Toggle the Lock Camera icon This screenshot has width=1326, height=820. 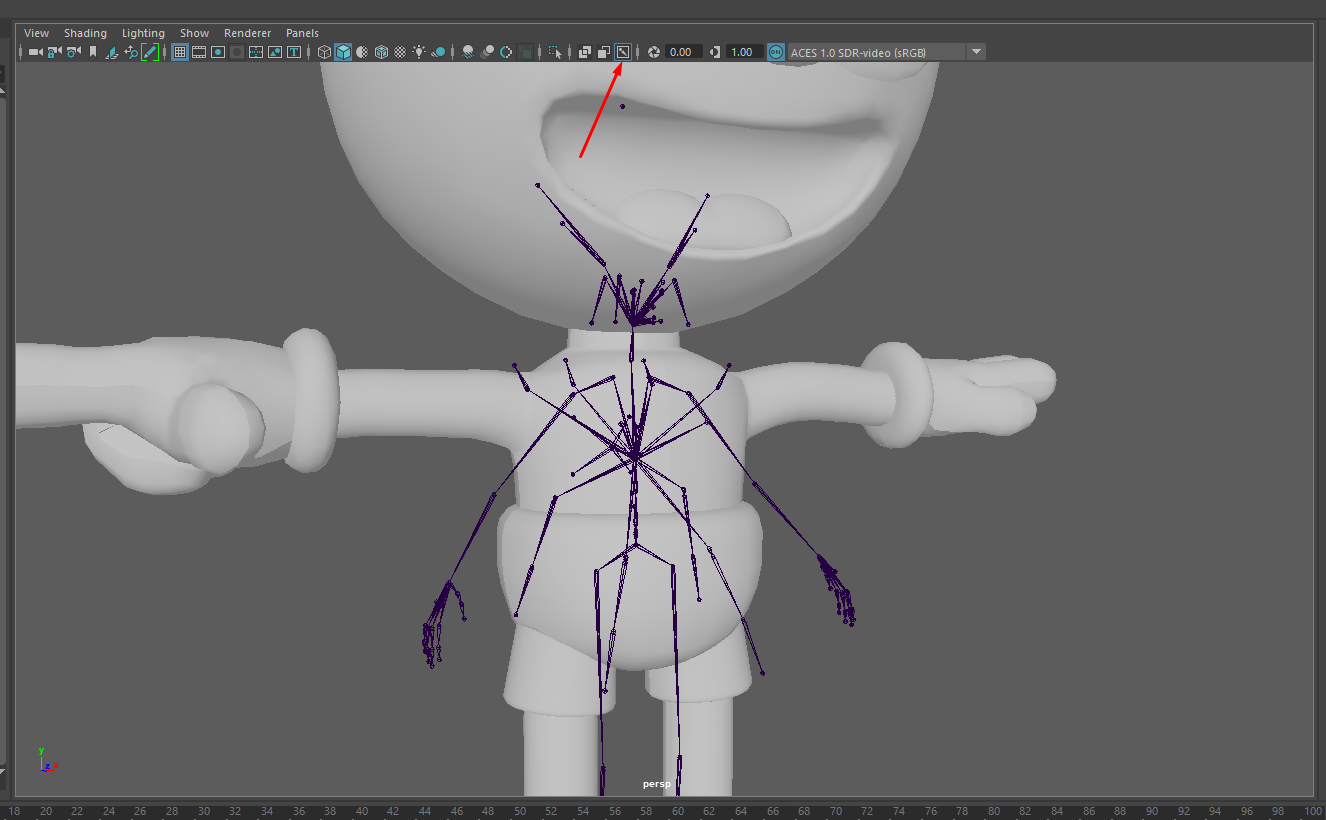(55, 52)
